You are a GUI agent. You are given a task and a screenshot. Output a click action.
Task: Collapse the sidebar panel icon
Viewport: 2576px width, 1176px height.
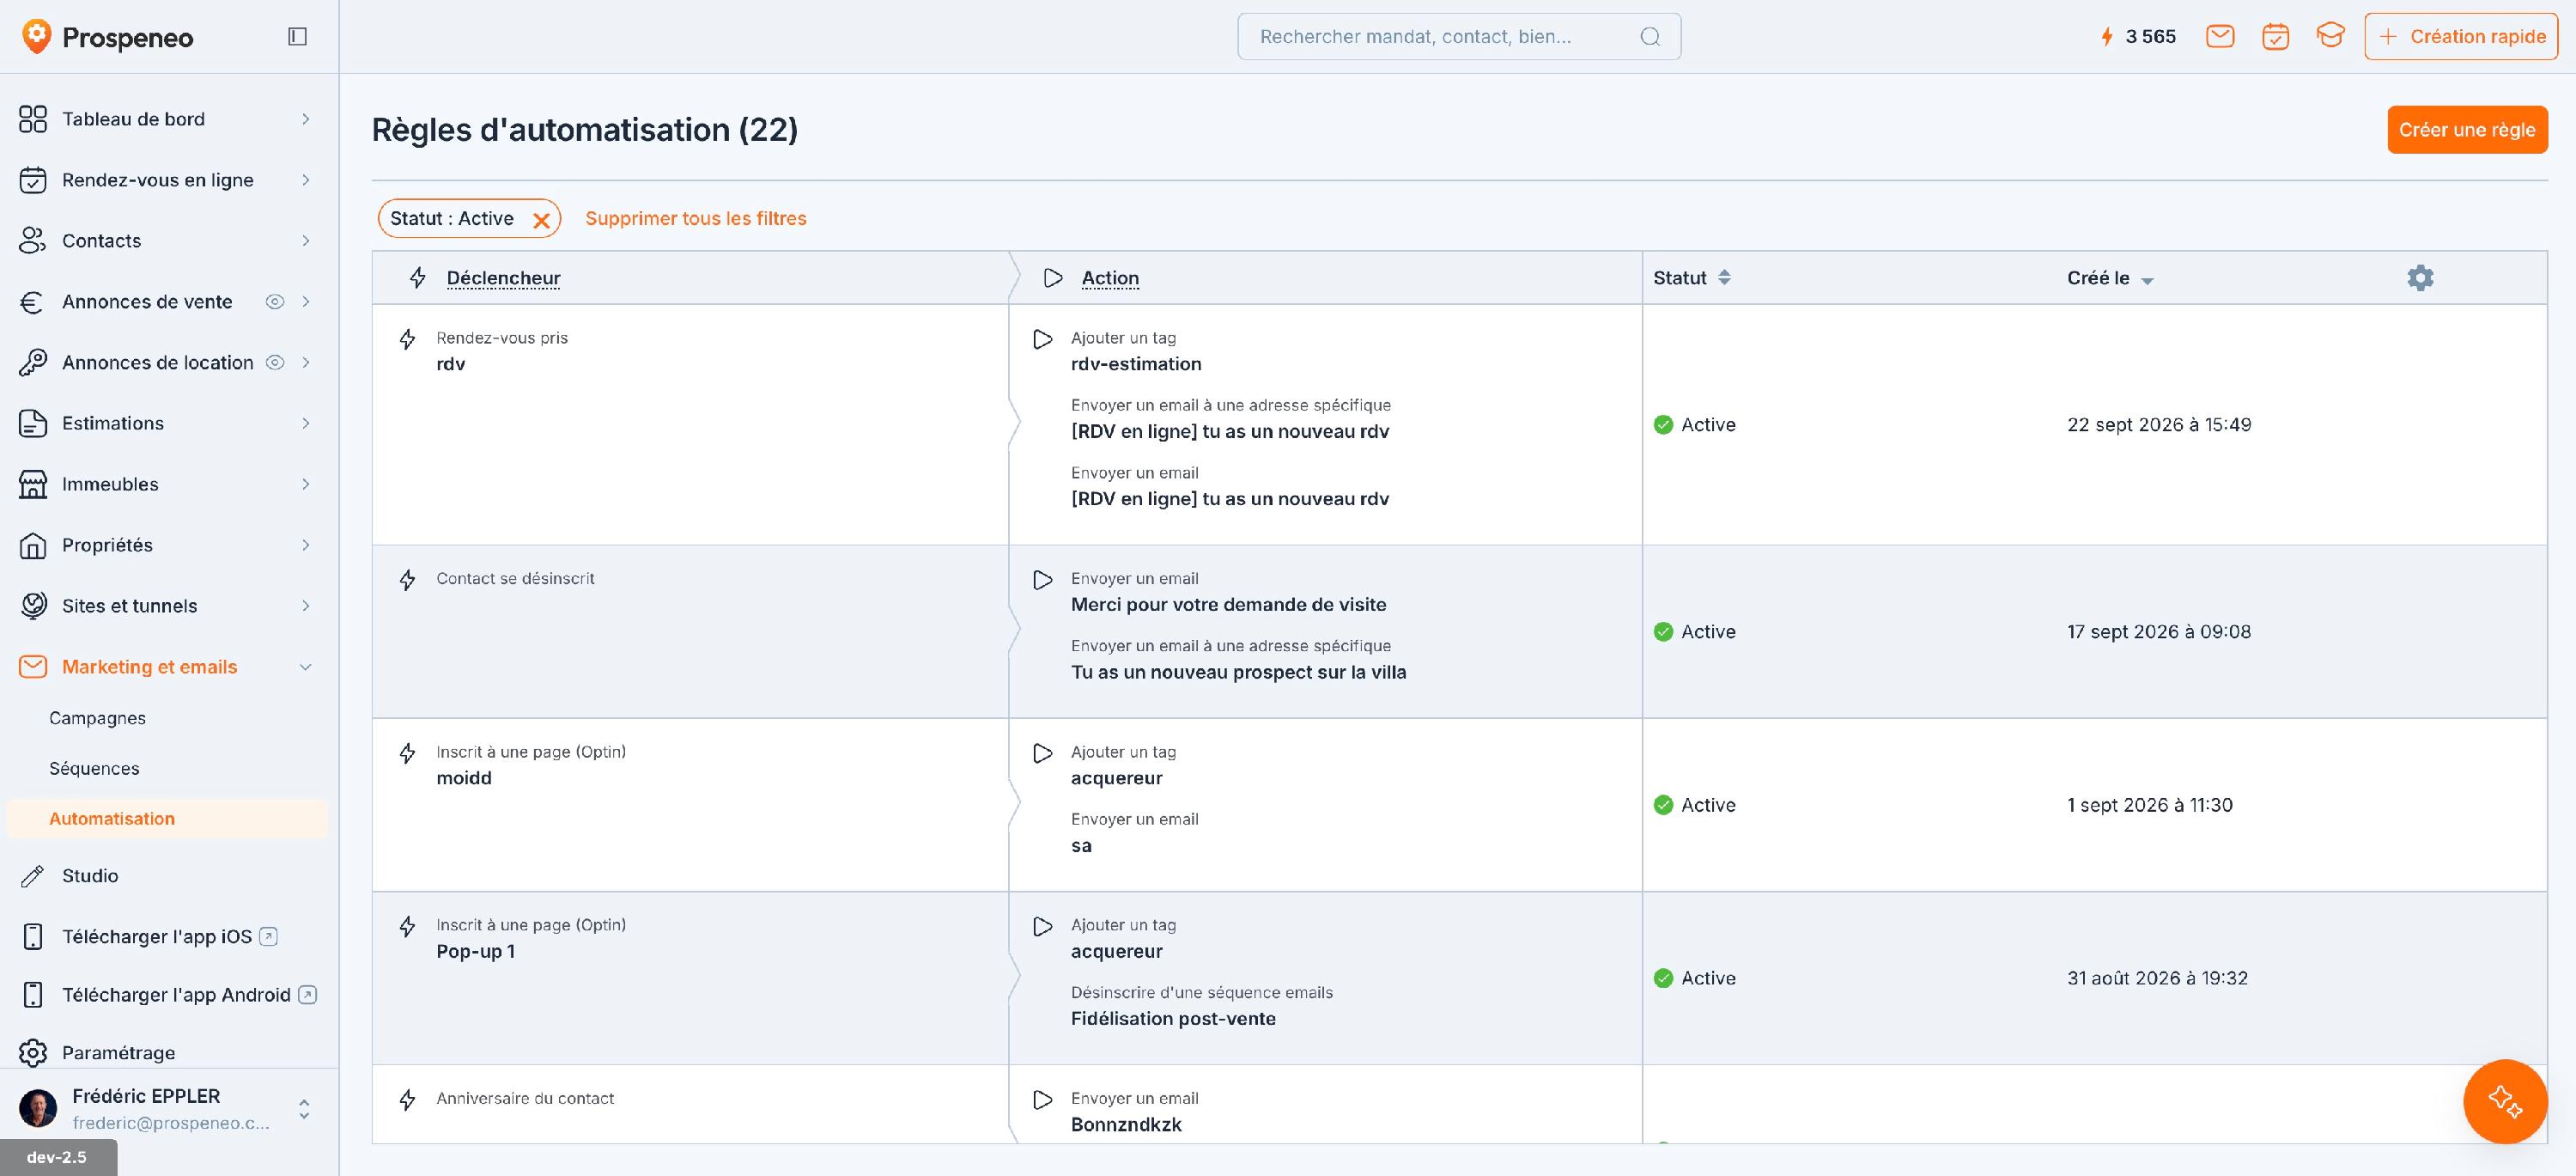pyautogui.click(x=297, y=37)
